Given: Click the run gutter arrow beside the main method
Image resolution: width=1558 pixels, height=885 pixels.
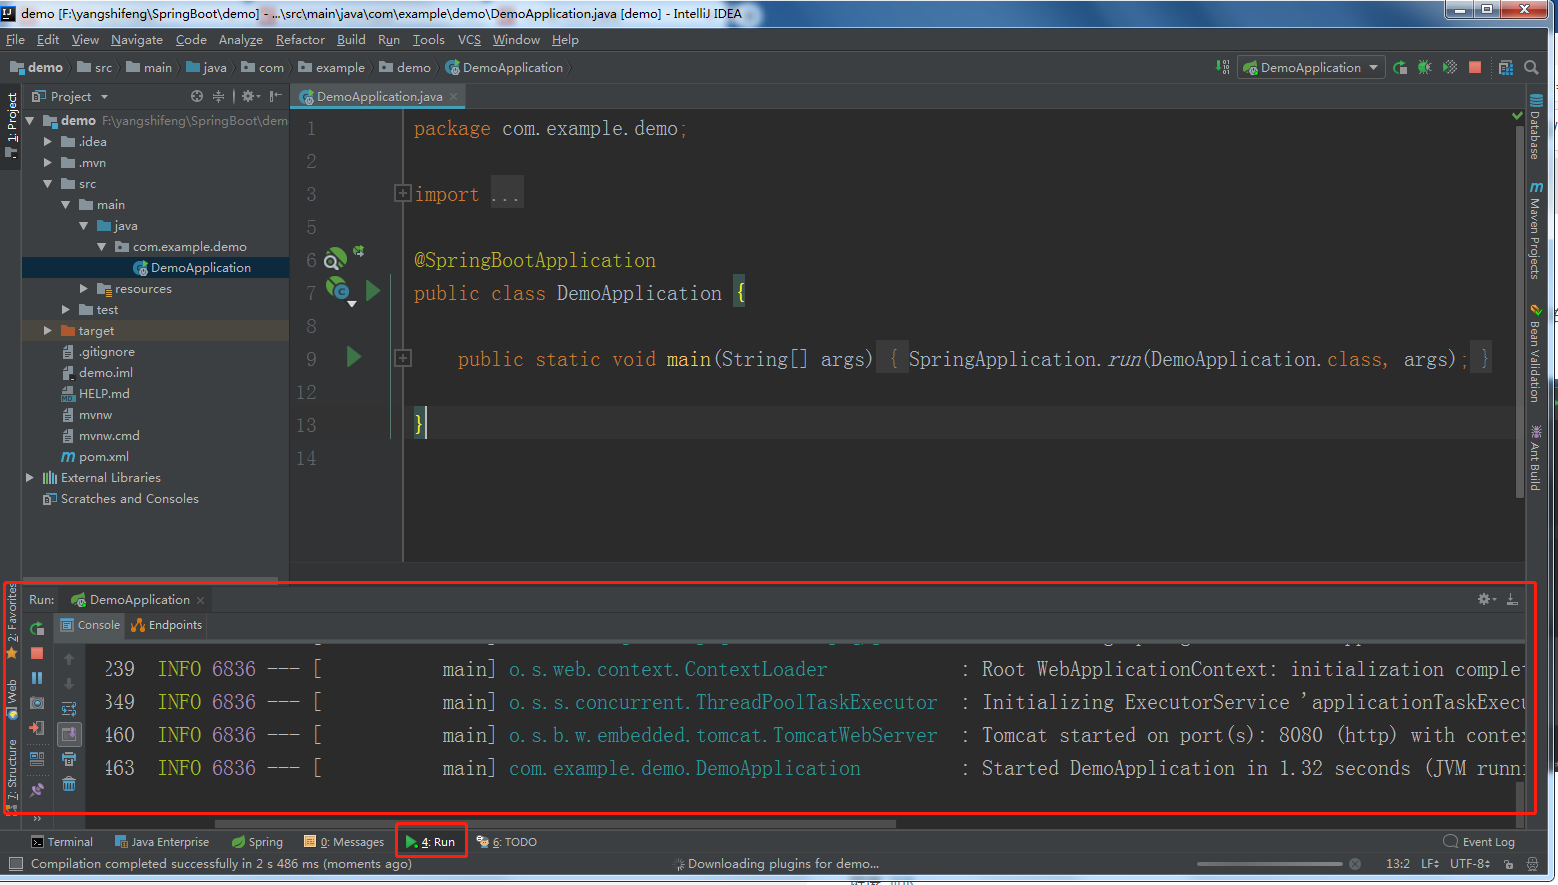Looking at the screenshot, I should point(353,357).
